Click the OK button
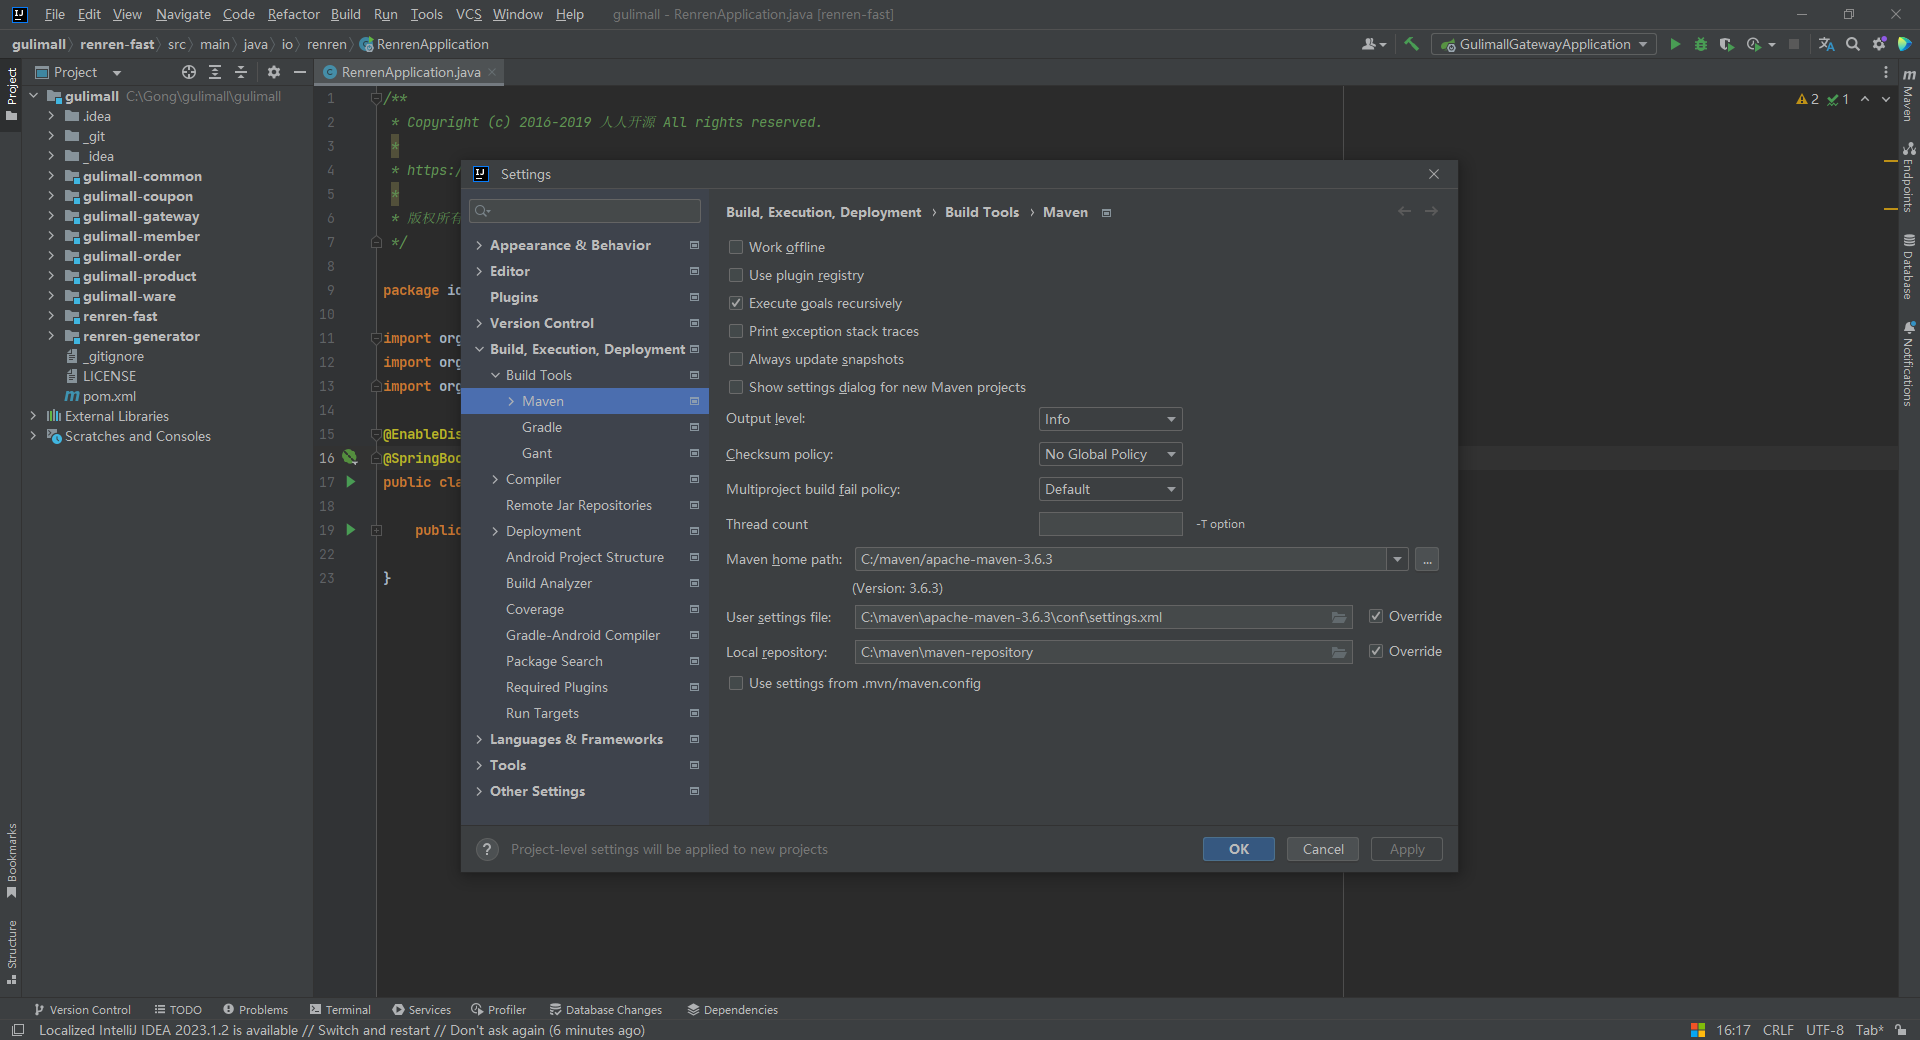 pyautogui.click(x=1238, y=849)
